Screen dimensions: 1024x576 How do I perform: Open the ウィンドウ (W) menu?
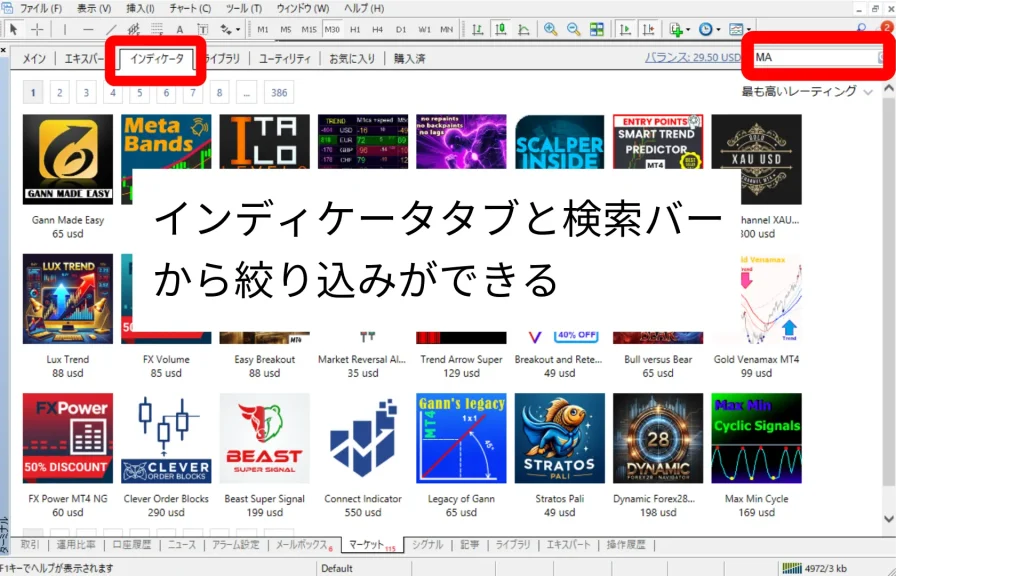pos(302,8)
